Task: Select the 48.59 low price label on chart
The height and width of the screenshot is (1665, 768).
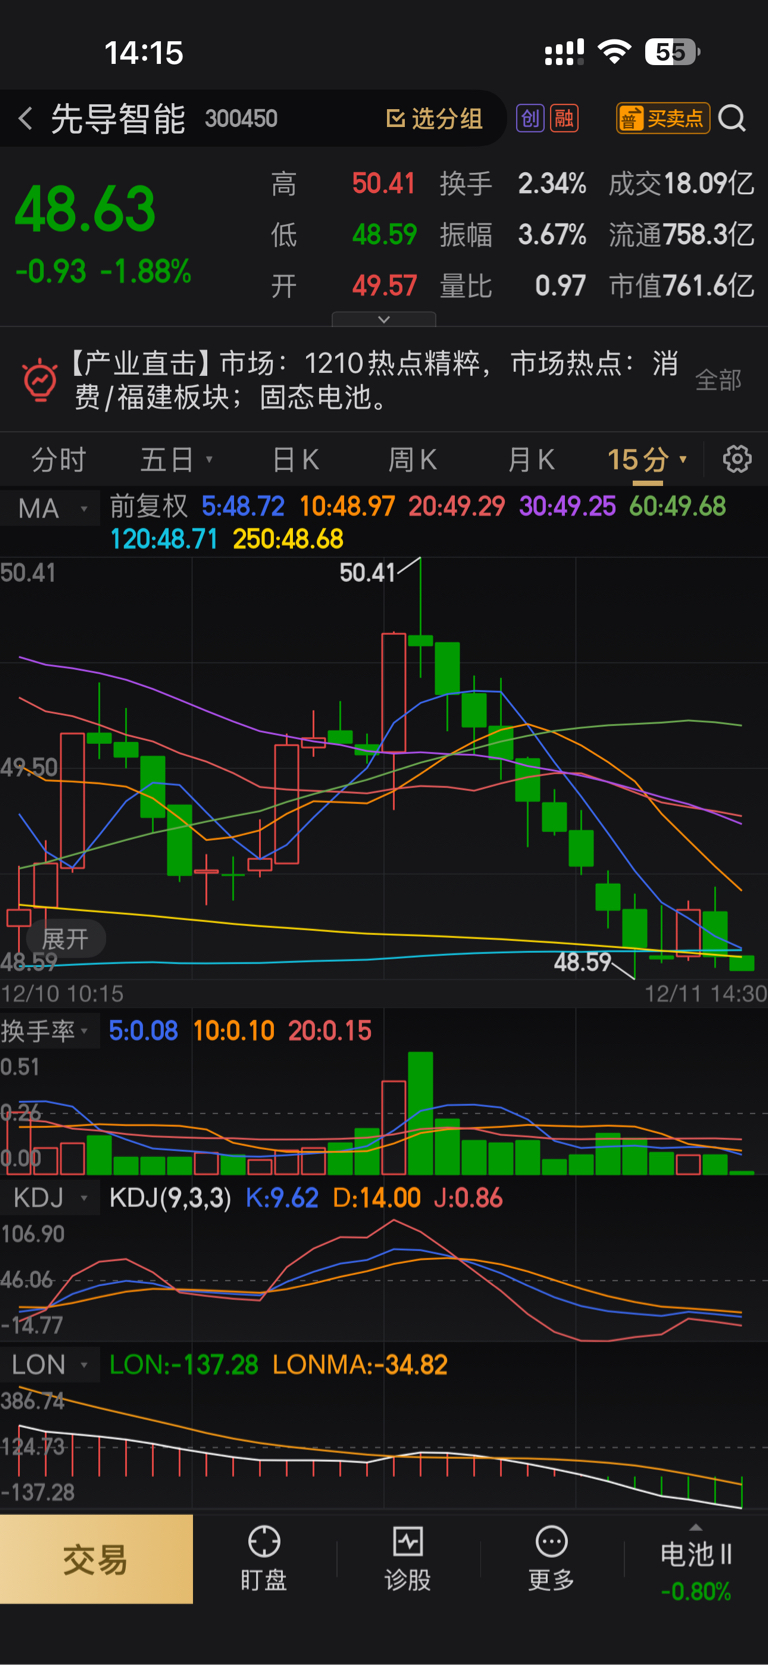Action: [582, 962]
